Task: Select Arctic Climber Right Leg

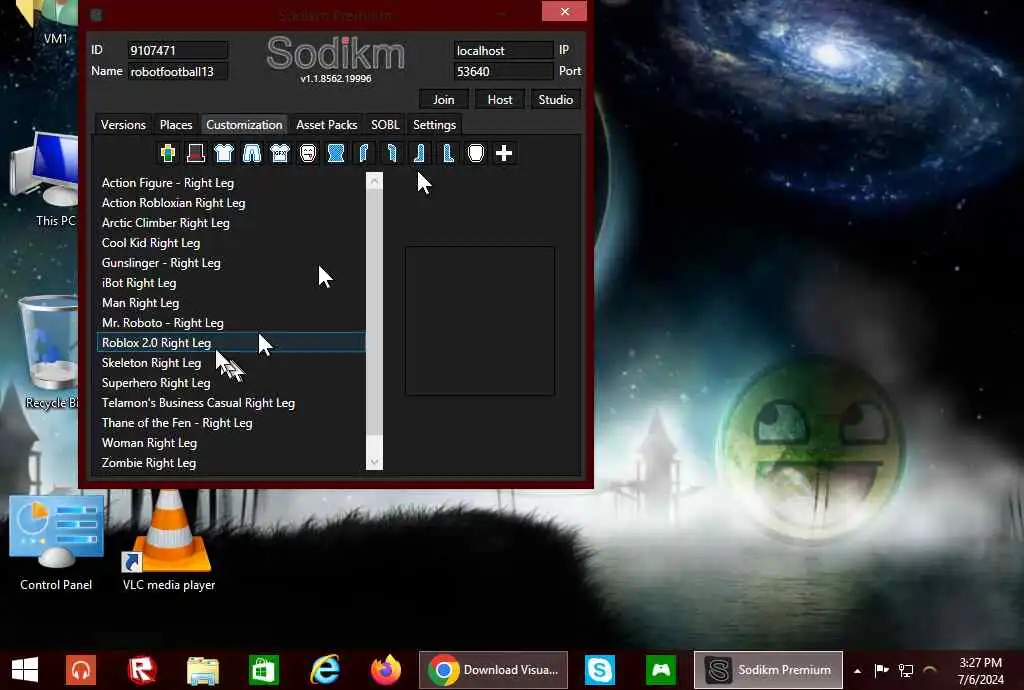Action: click(231, 223)
